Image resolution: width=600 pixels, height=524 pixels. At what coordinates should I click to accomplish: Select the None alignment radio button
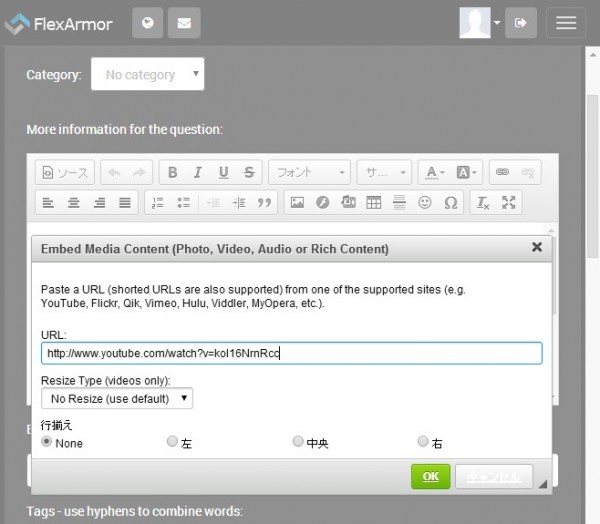[x=47, y=441]
